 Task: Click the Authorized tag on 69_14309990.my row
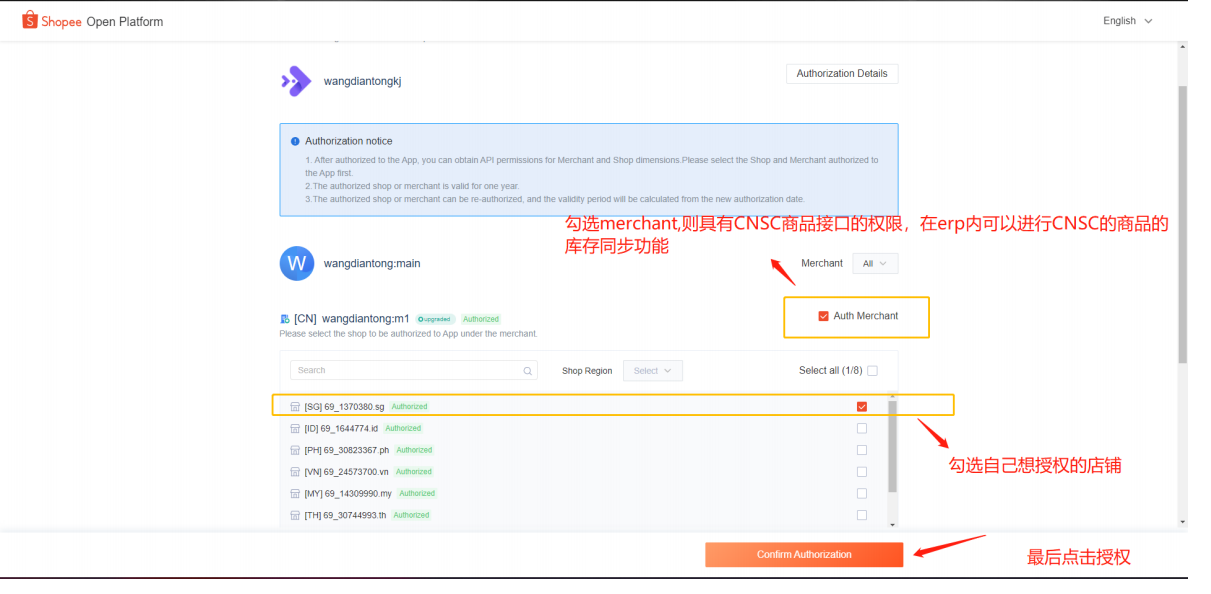click(x=417, y=494)
